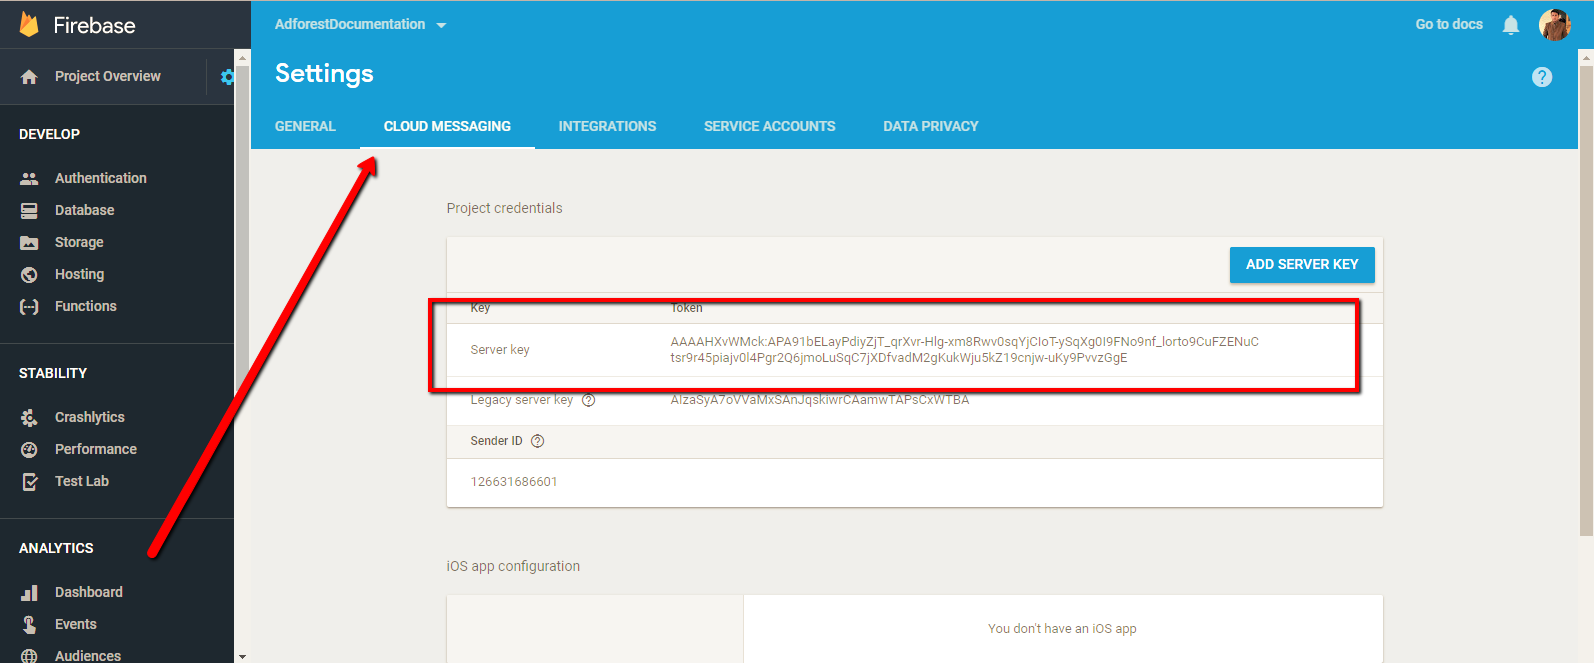Screen dimensions: 1594x663
Task: Click the Performance gauge icon
Action: pyautogui.click(x=29, y=449)
